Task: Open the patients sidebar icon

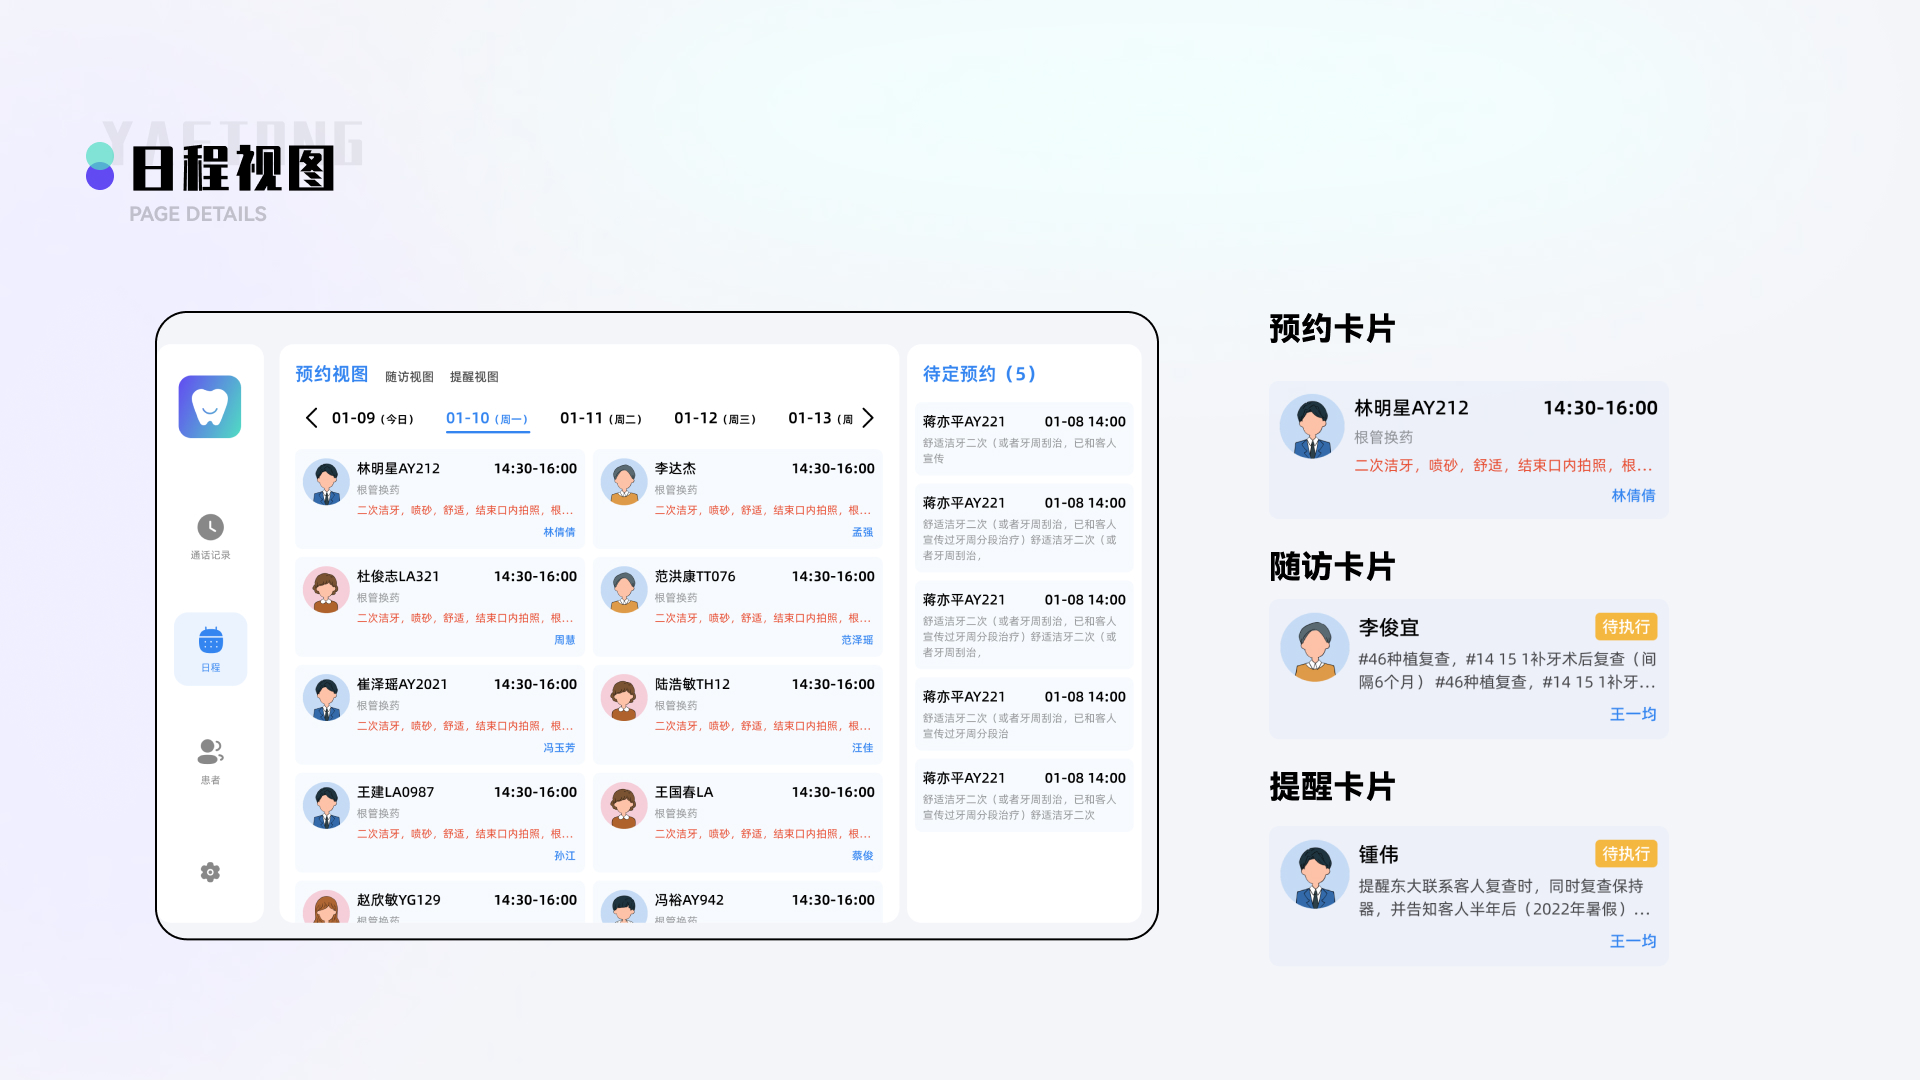Action: pos(210,751)
